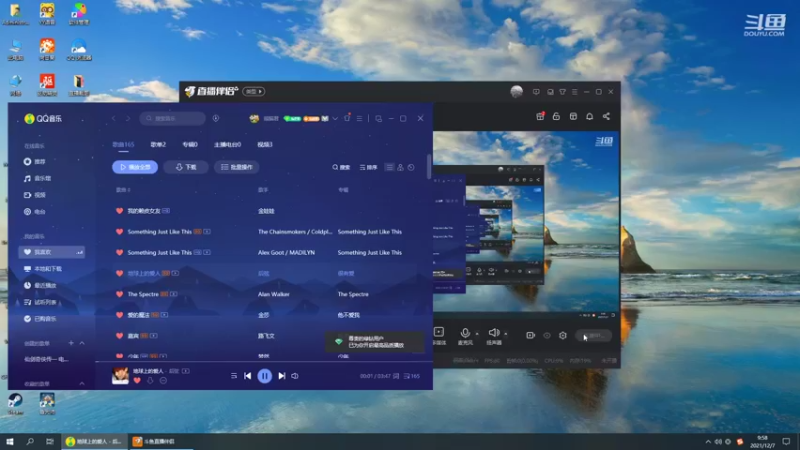Switch to the Radio Hosts 0 tab
800x450 pixels.
pyautogui.click(x=228, y=145)
